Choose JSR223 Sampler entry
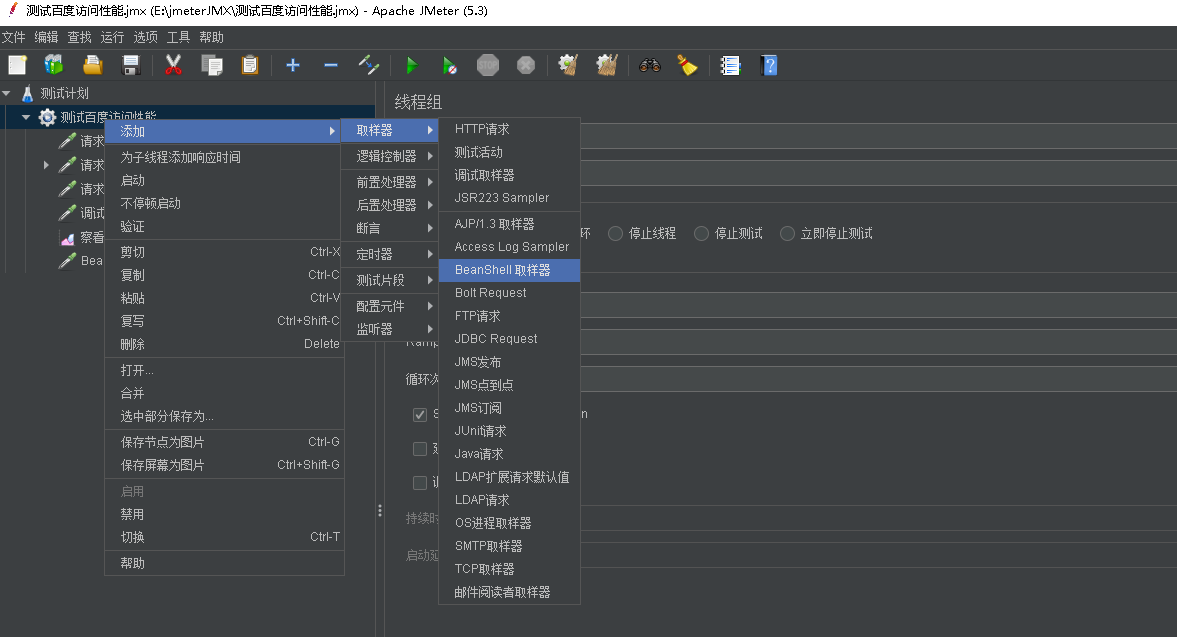The height and width of the screenshot is (637, 1177). point(510,198)
